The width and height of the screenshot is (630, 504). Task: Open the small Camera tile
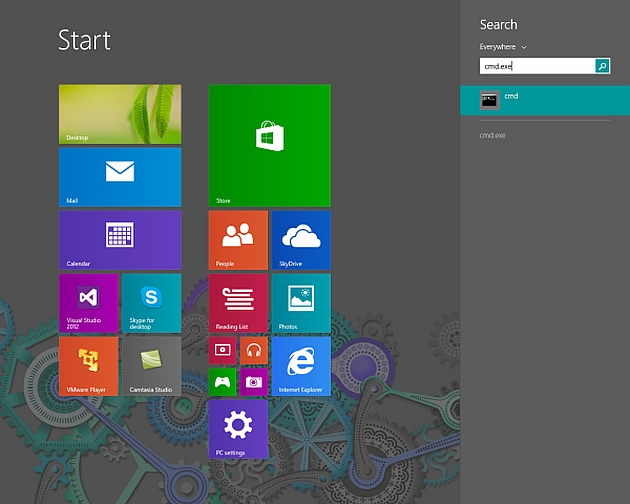click(x=254, y=382)
